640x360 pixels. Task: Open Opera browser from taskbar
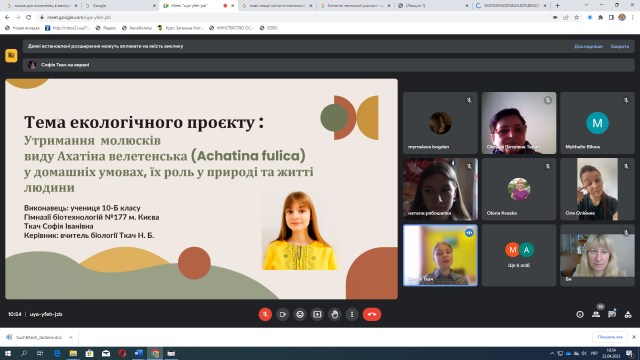pos(122,353)
